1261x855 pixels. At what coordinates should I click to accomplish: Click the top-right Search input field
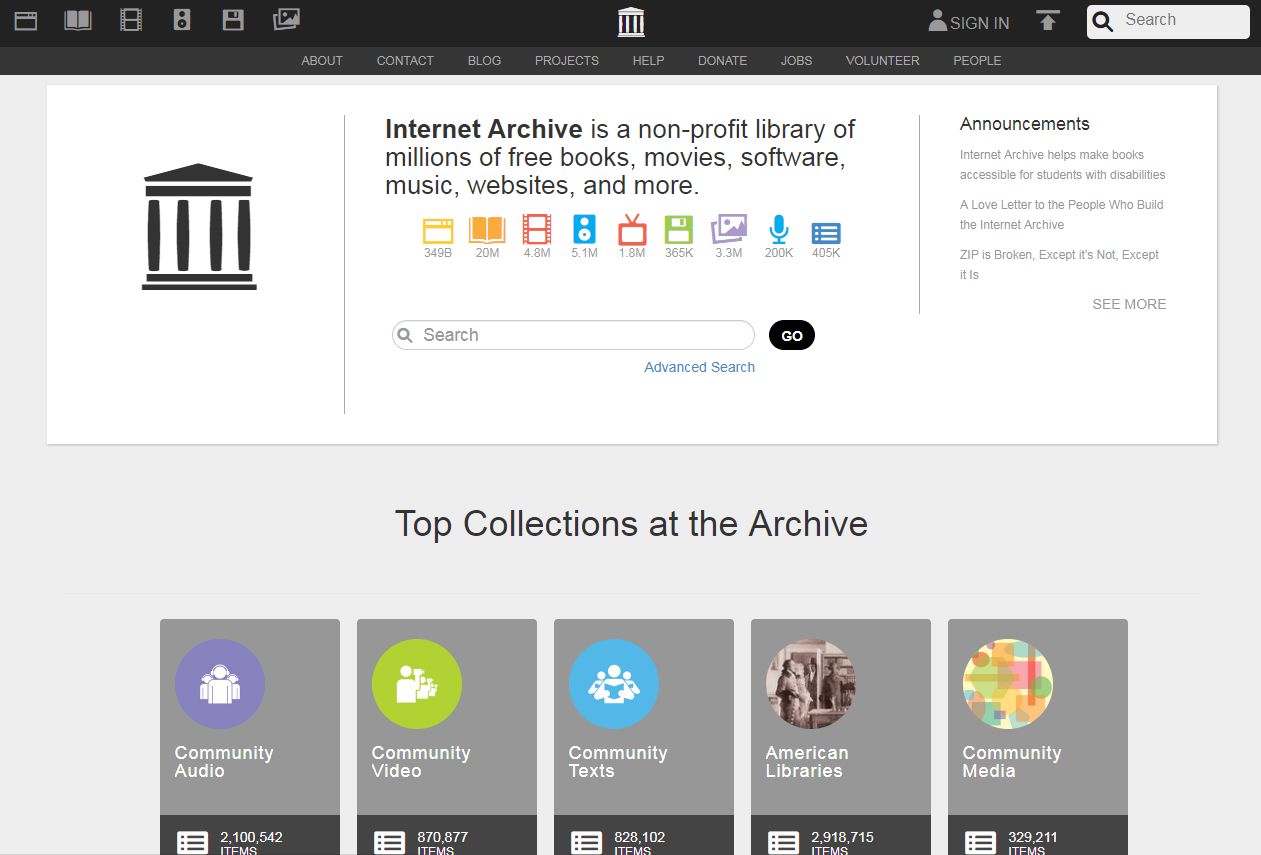[x=1168, y=22]
